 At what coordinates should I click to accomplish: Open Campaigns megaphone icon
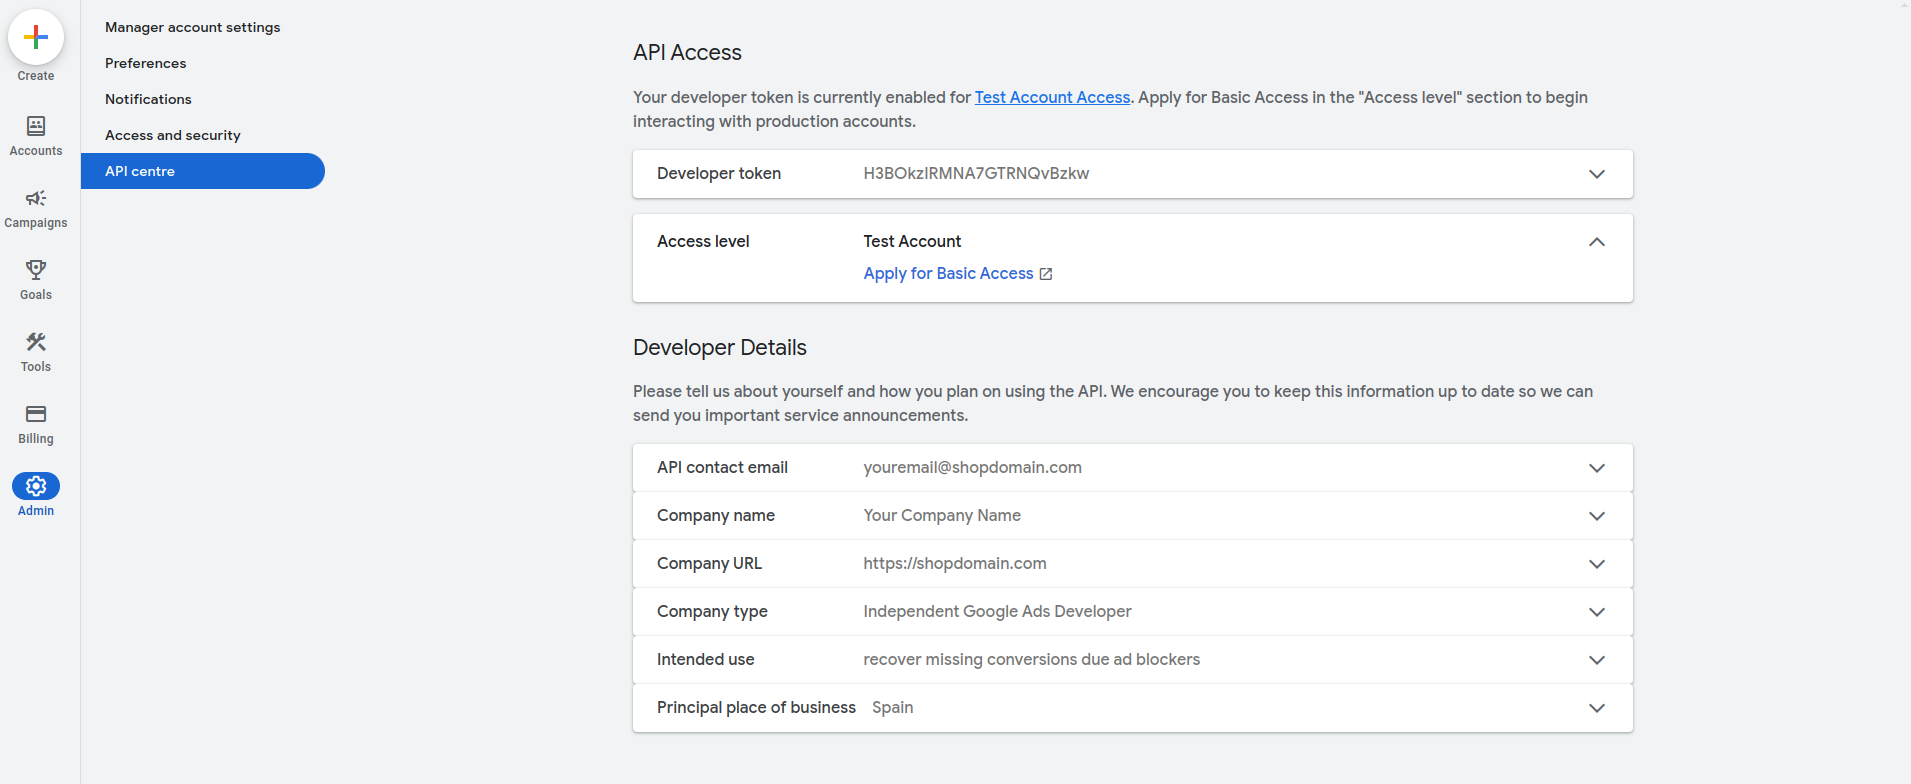[36, 198]
